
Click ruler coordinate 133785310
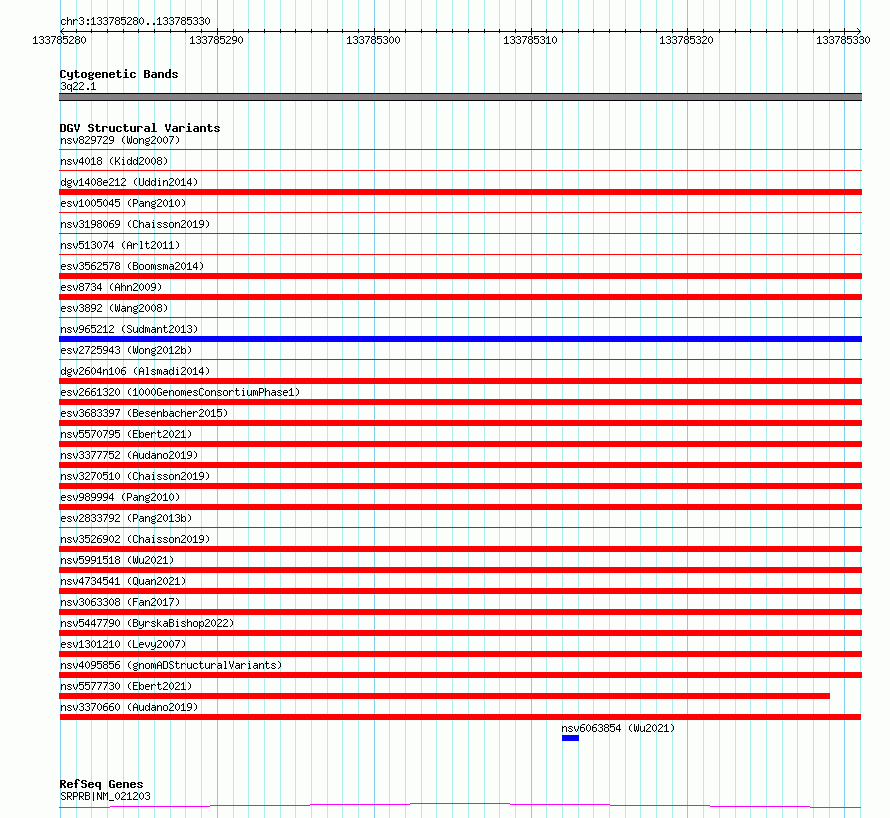pyautogui.click(x=530, y=40)
